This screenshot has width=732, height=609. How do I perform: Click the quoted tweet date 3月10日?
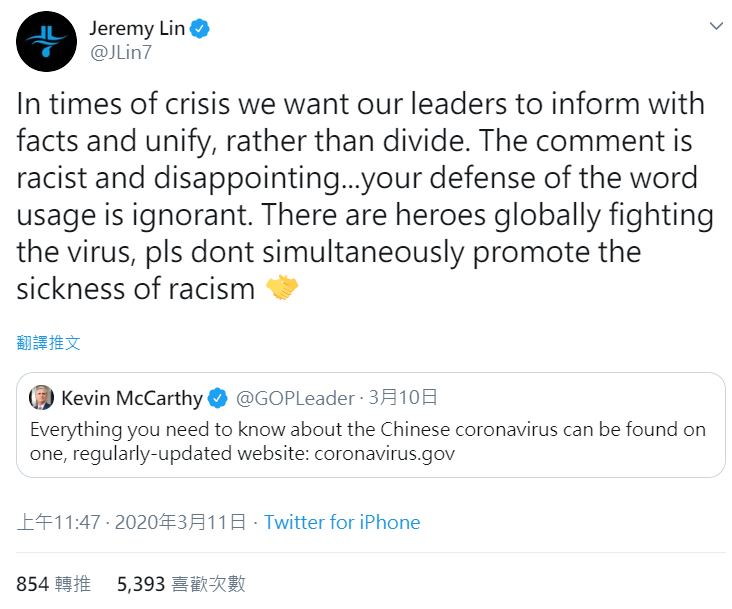pyautogui.click(x=403, y=398)
